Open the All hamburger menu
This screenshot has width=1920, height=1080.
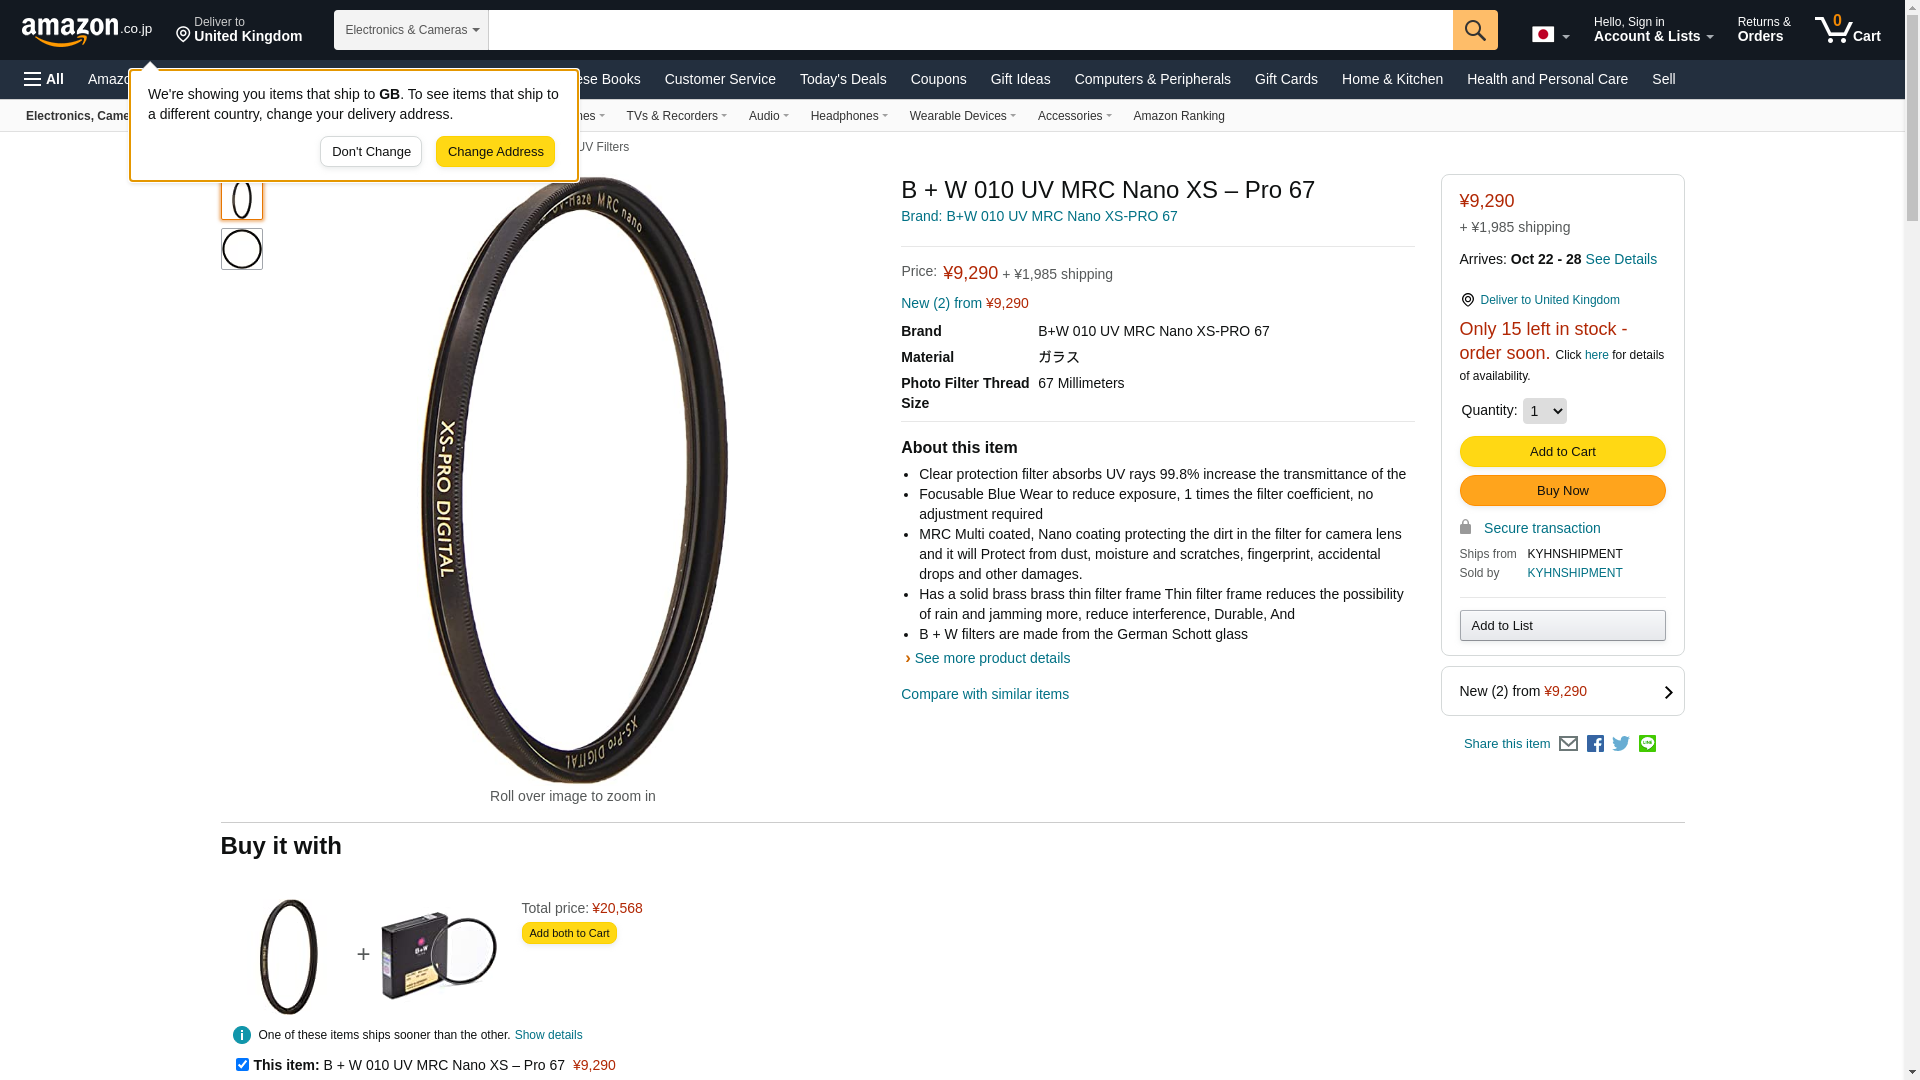coord(44,79)
